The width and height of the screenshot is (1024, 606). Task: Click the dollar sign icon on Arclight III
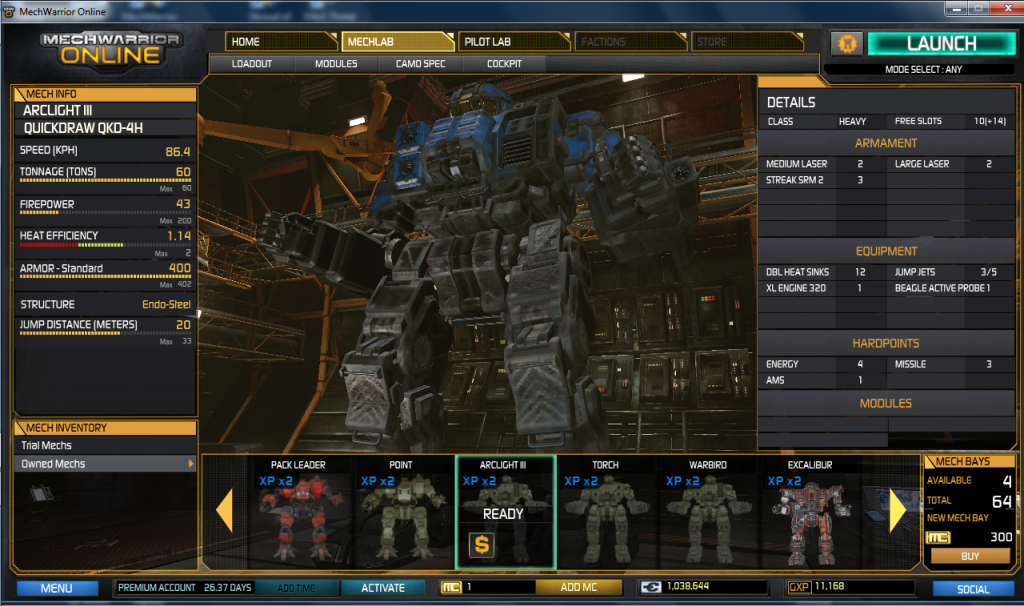483,545
